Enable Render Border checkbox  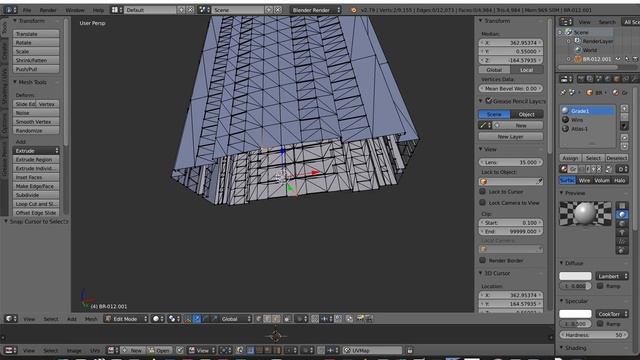click(x=482, y=260)
